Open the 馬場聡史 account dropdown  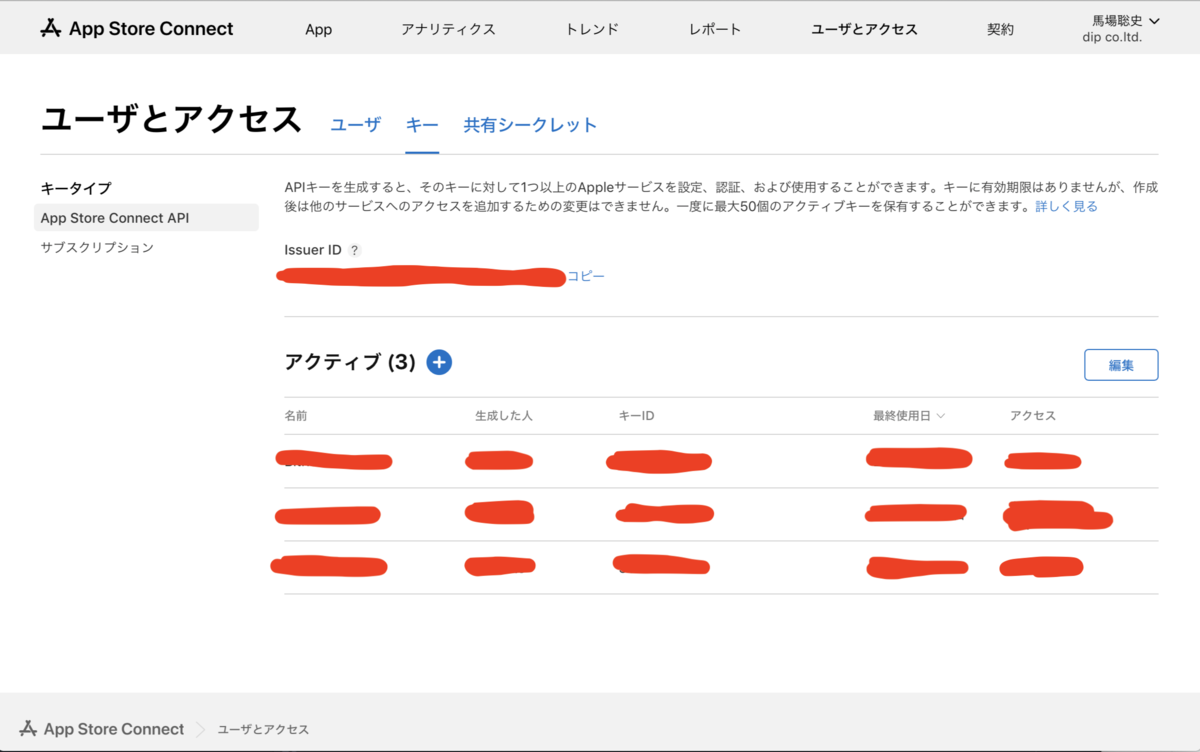[x=1126, y=20]
